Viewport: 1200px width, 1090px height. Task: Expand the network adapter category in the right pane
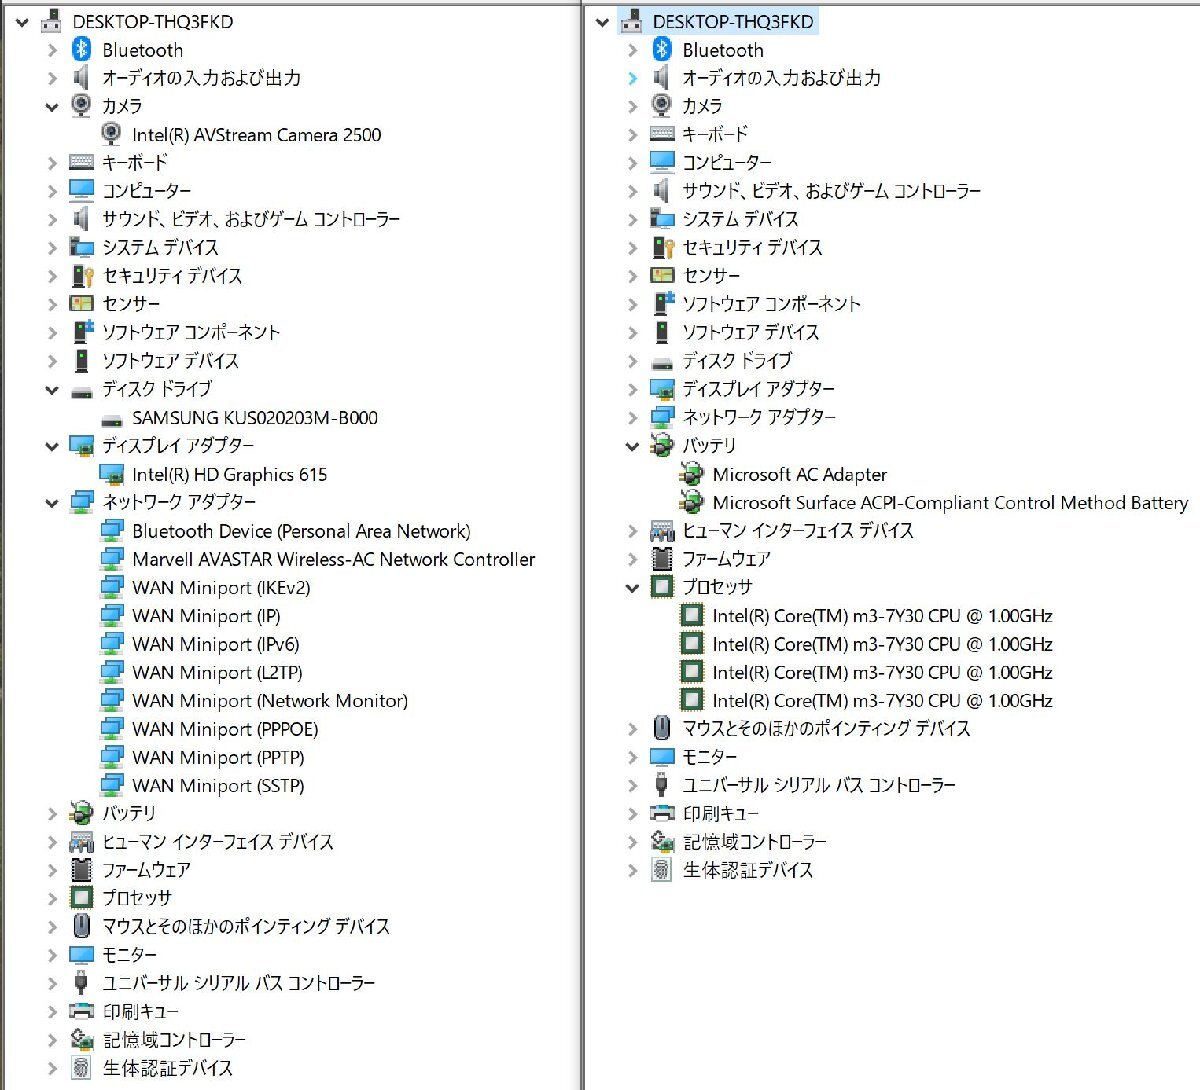click(632, 417)
